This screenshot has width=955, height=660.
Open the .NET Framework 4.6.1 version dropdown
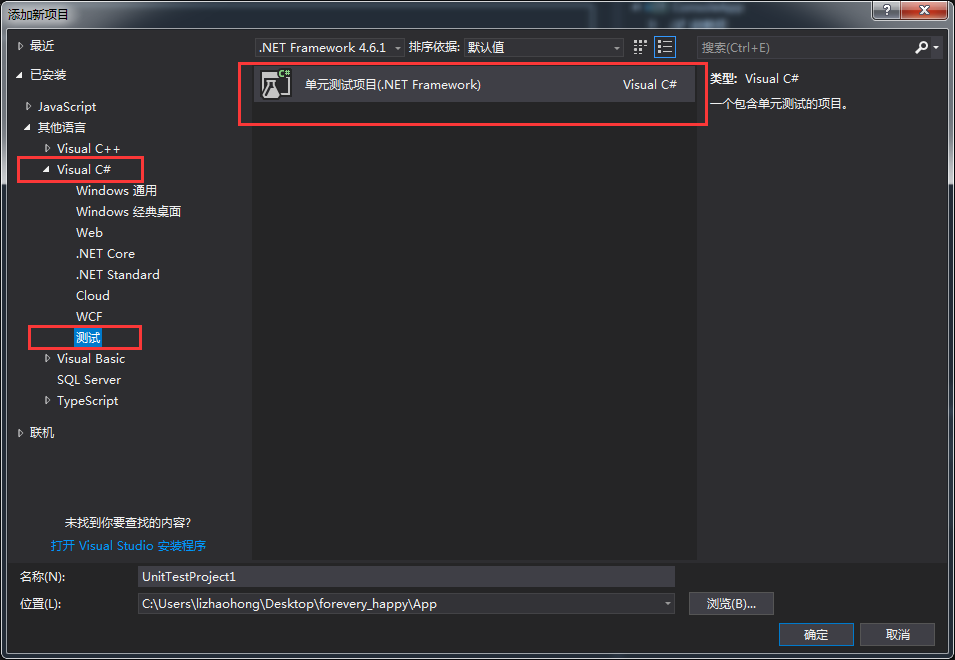329,47
